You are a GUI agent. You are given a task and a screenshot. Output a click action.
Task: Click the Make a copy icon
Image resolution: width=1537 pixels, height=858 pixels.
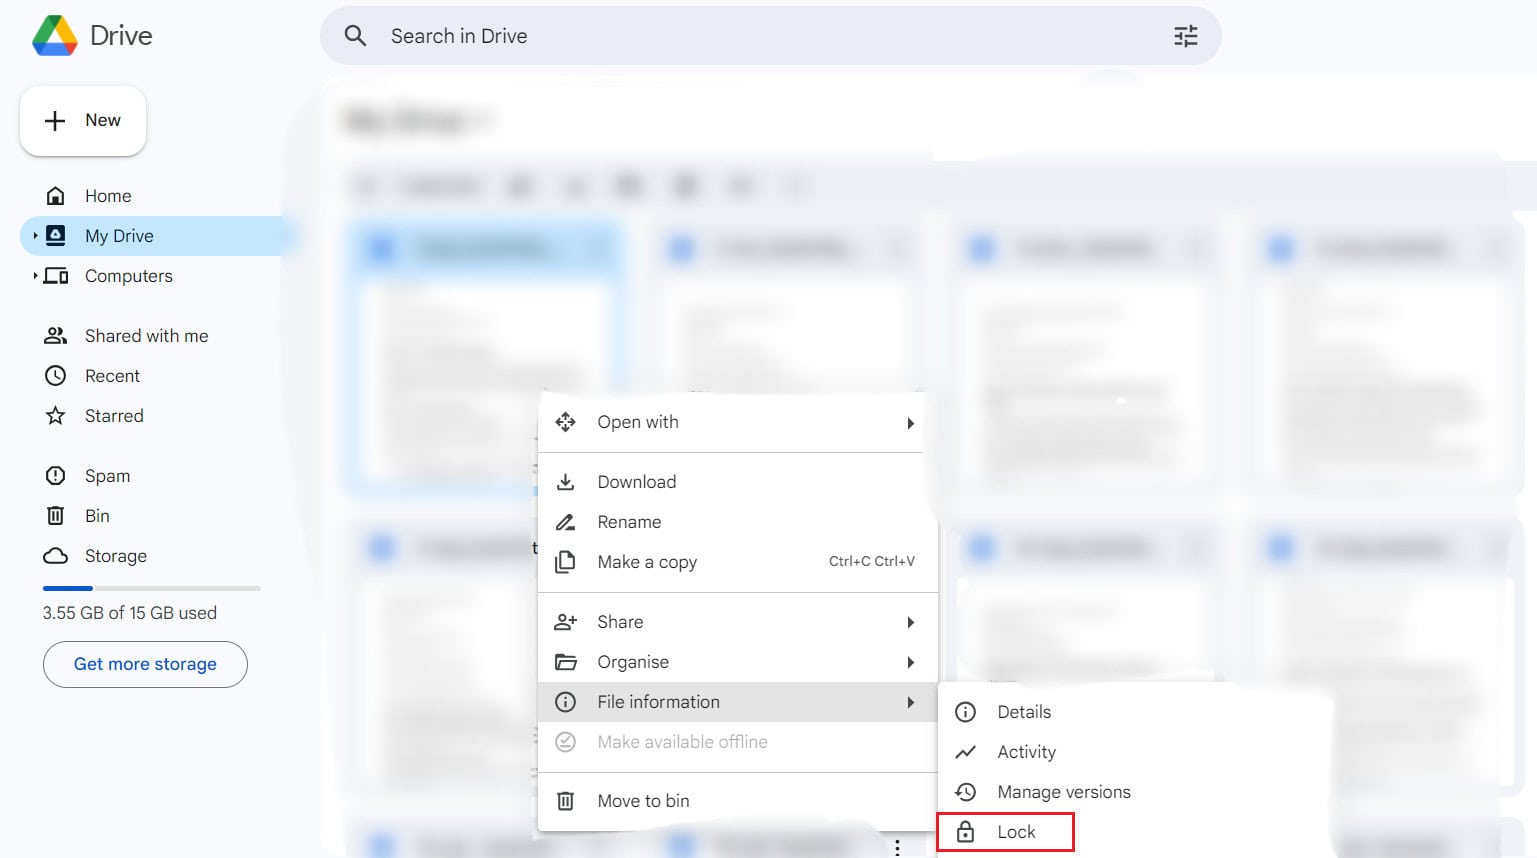pos(566,561)
